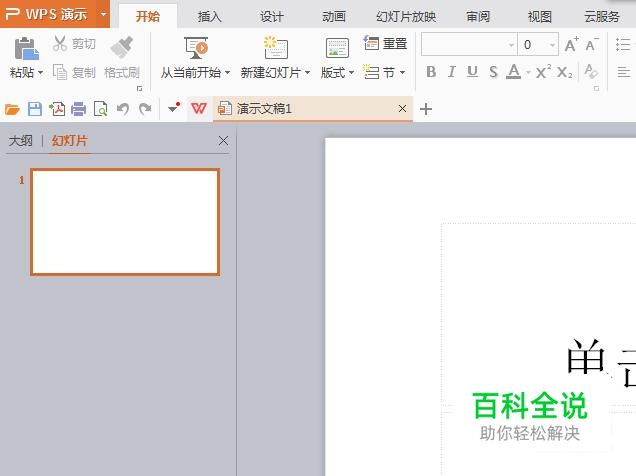
Task: Open the WPS 演示 application menu arrow
Action: (103, 14)
